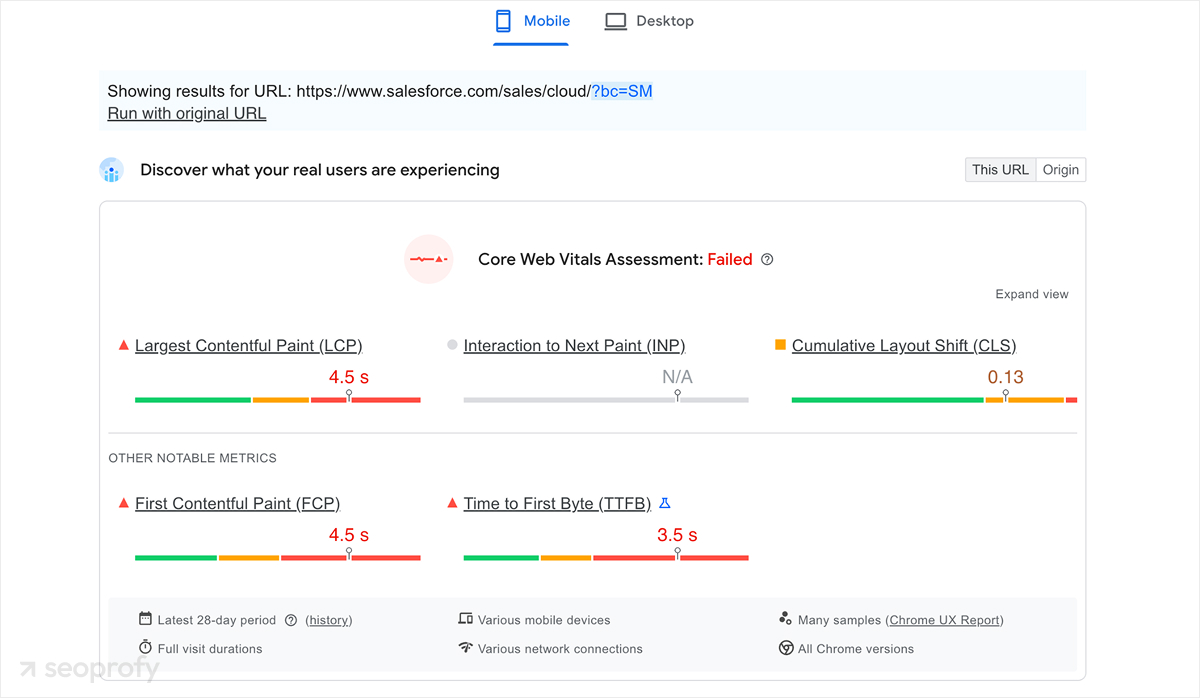Click the experimental flask icon beside TTFB
Image resolution: width=1200 pixels, height=698 pixels.
coord(665,503)
